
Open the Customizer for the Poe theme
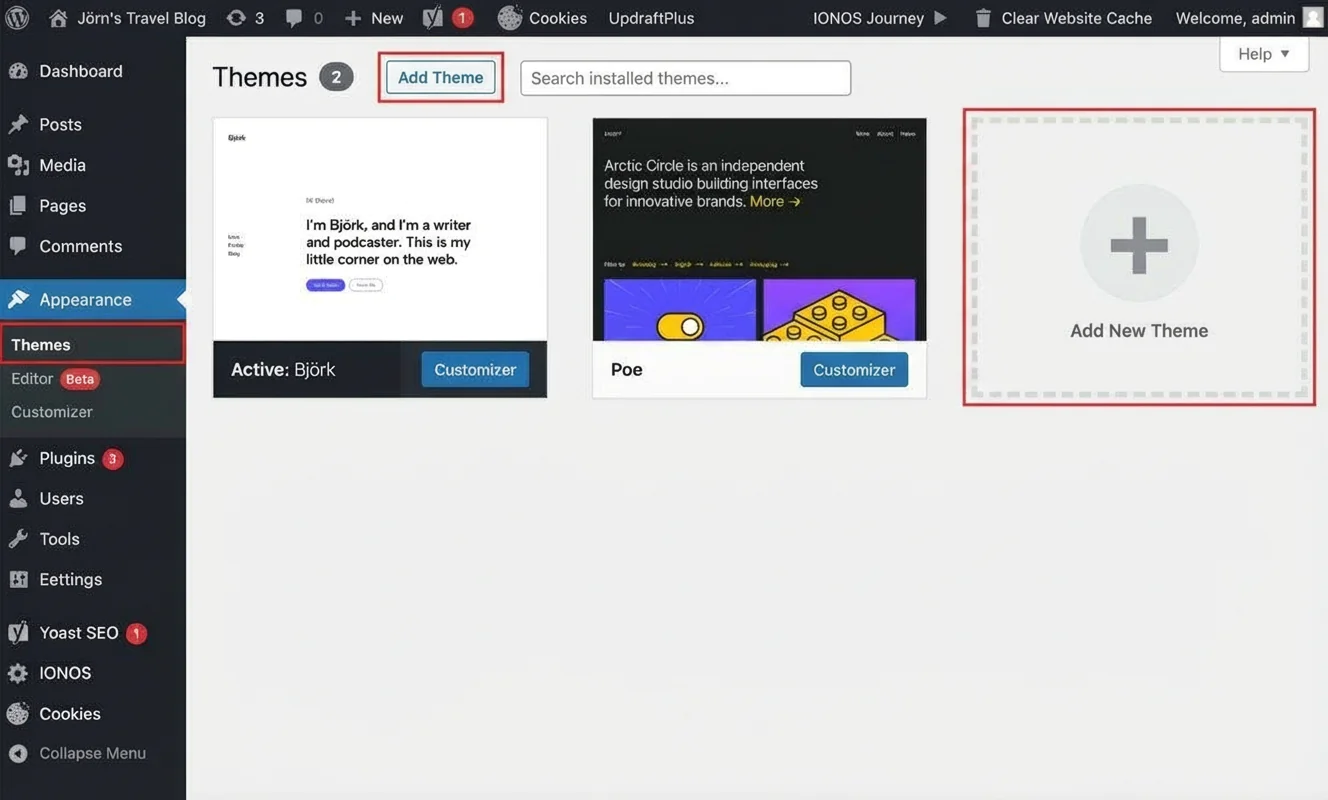pyautogui.click(x=854, y=369)
